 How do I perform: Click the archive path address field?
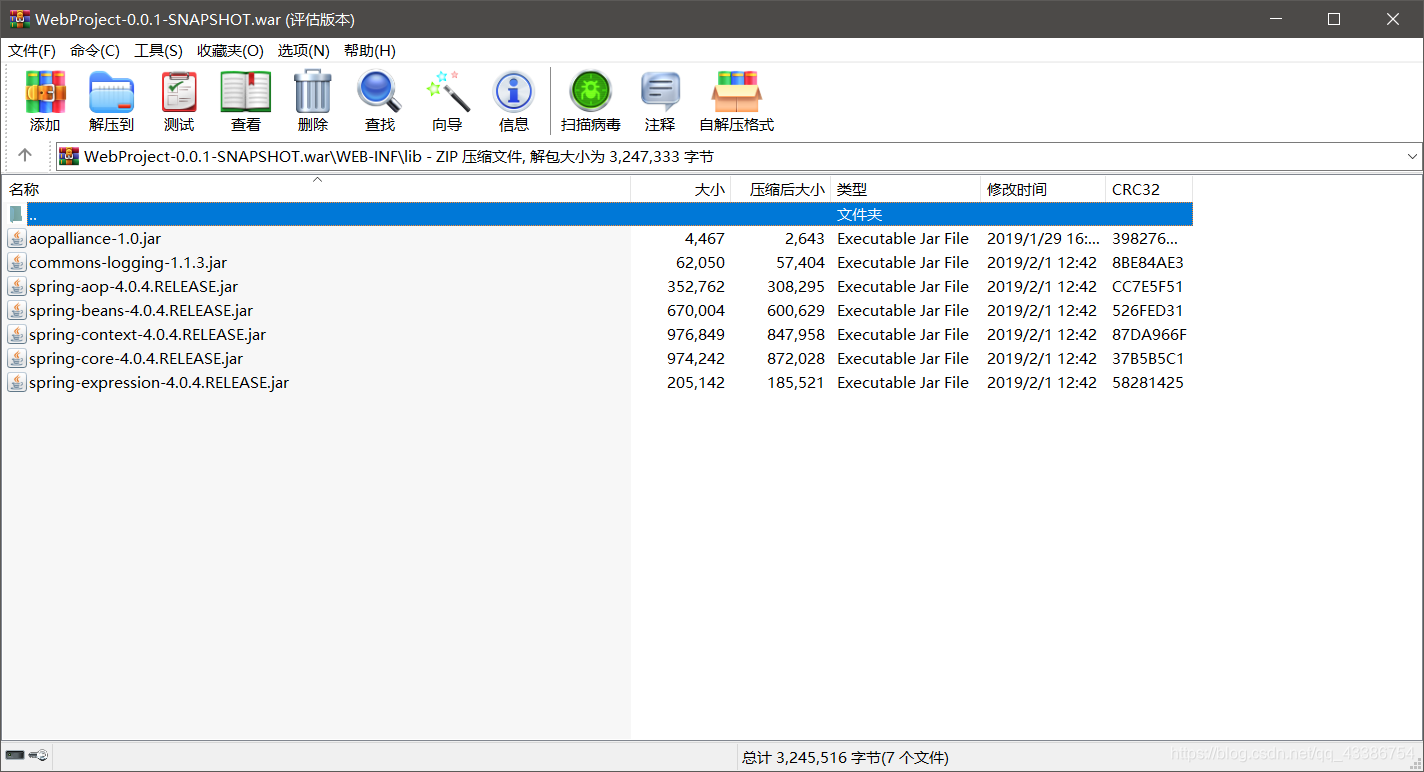coord(739,156)
